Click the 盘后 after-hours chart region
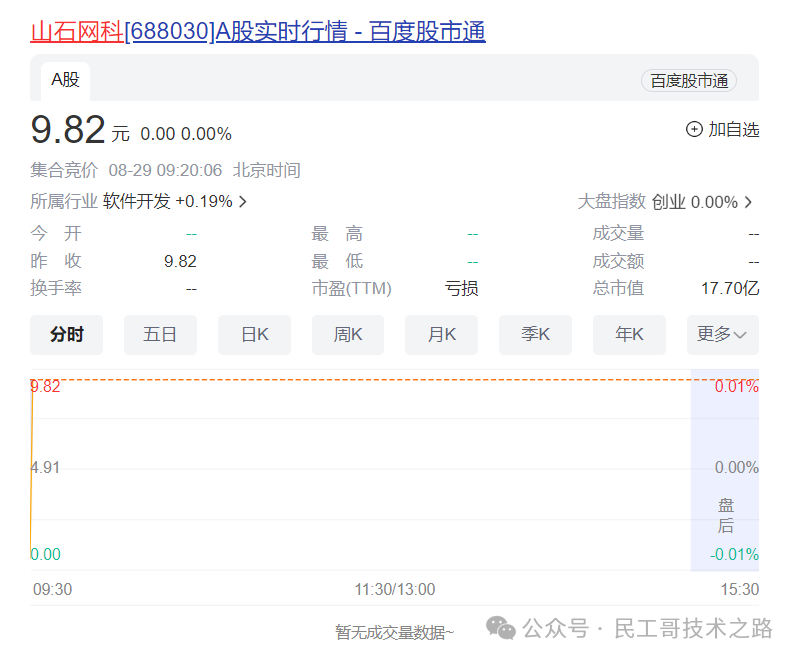Screen dimensions: 798x660 (x=725, y=470)
